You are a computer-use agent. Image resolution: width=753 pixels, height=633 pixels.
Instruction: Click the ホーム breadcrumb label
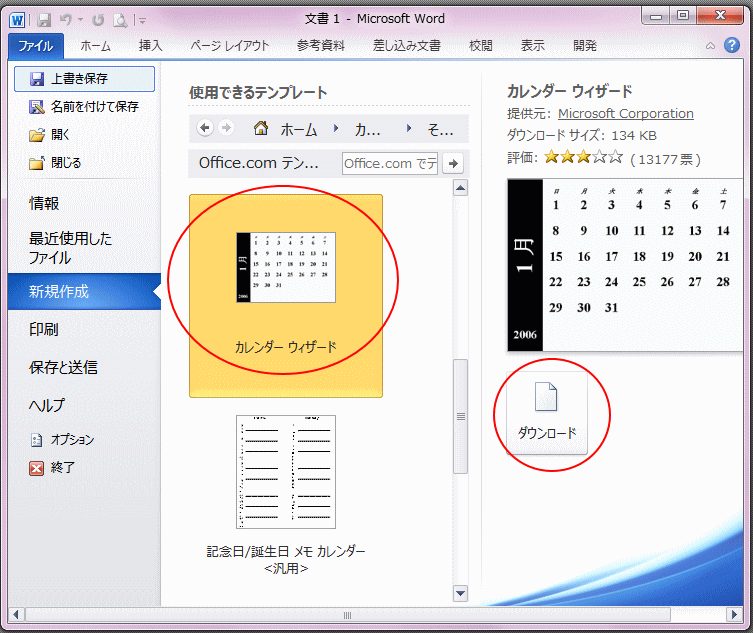299,129
